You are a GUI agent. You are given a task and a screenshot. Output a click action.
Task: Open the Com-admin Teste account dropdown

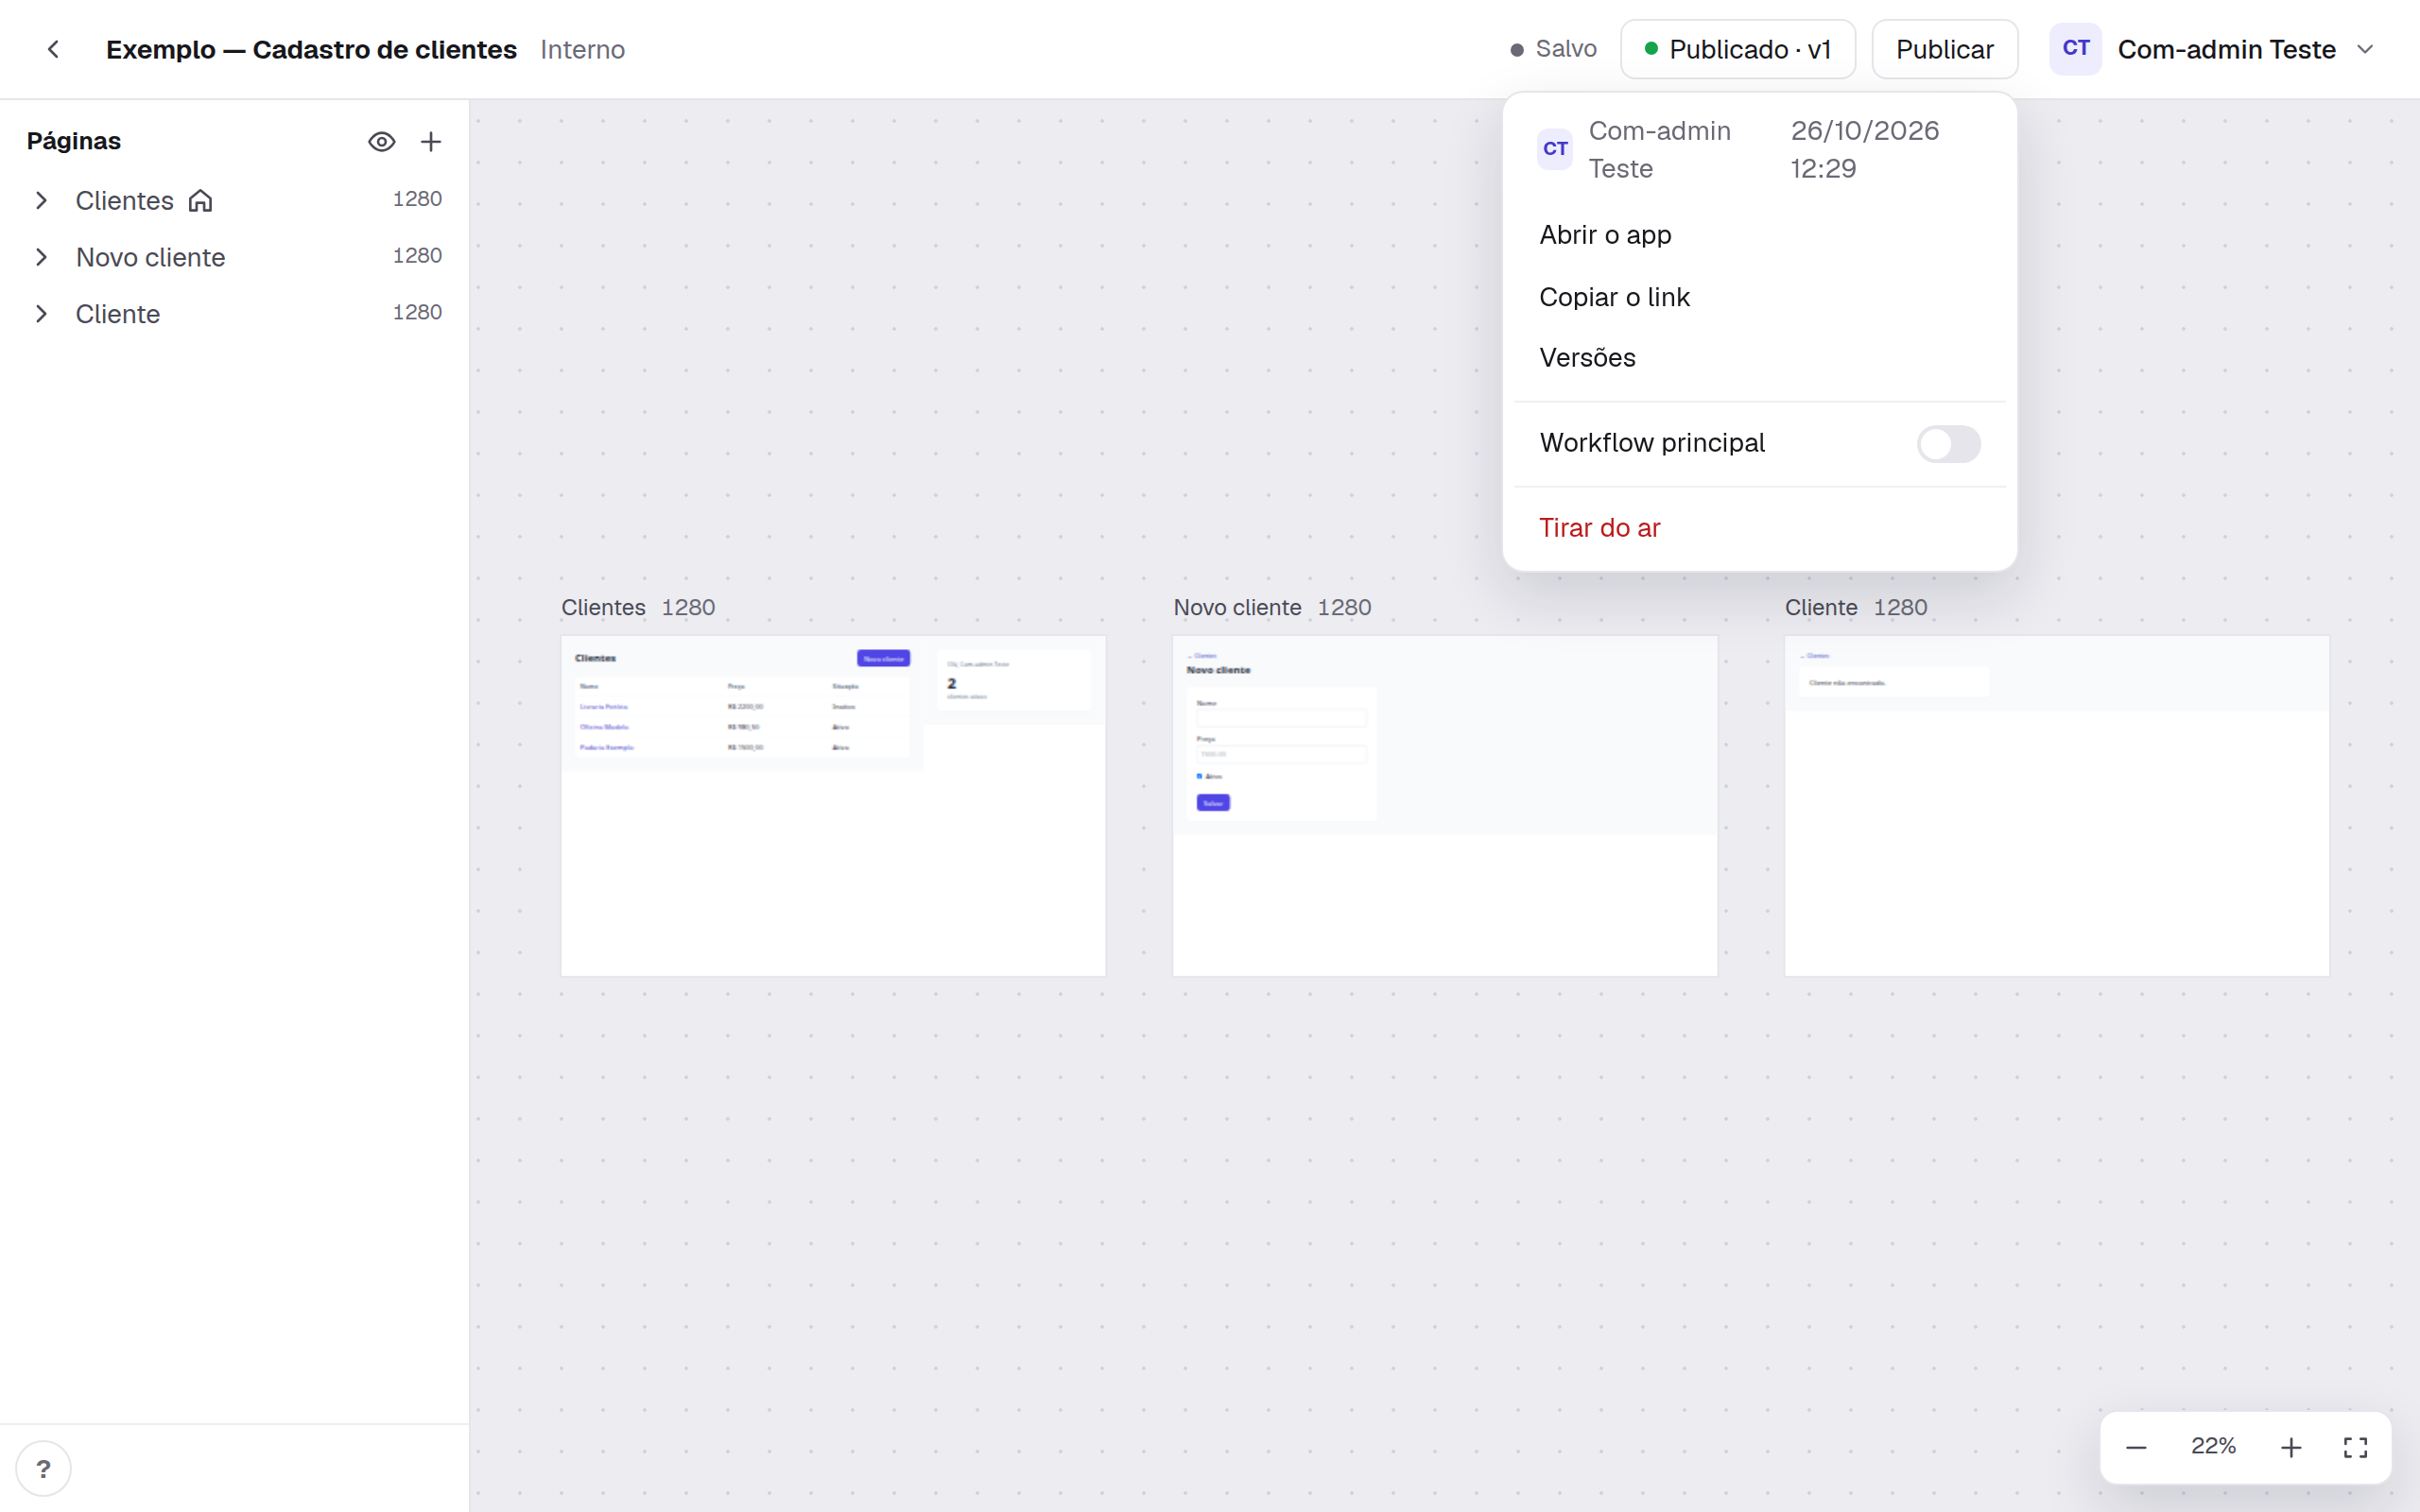coord(2212,49)
